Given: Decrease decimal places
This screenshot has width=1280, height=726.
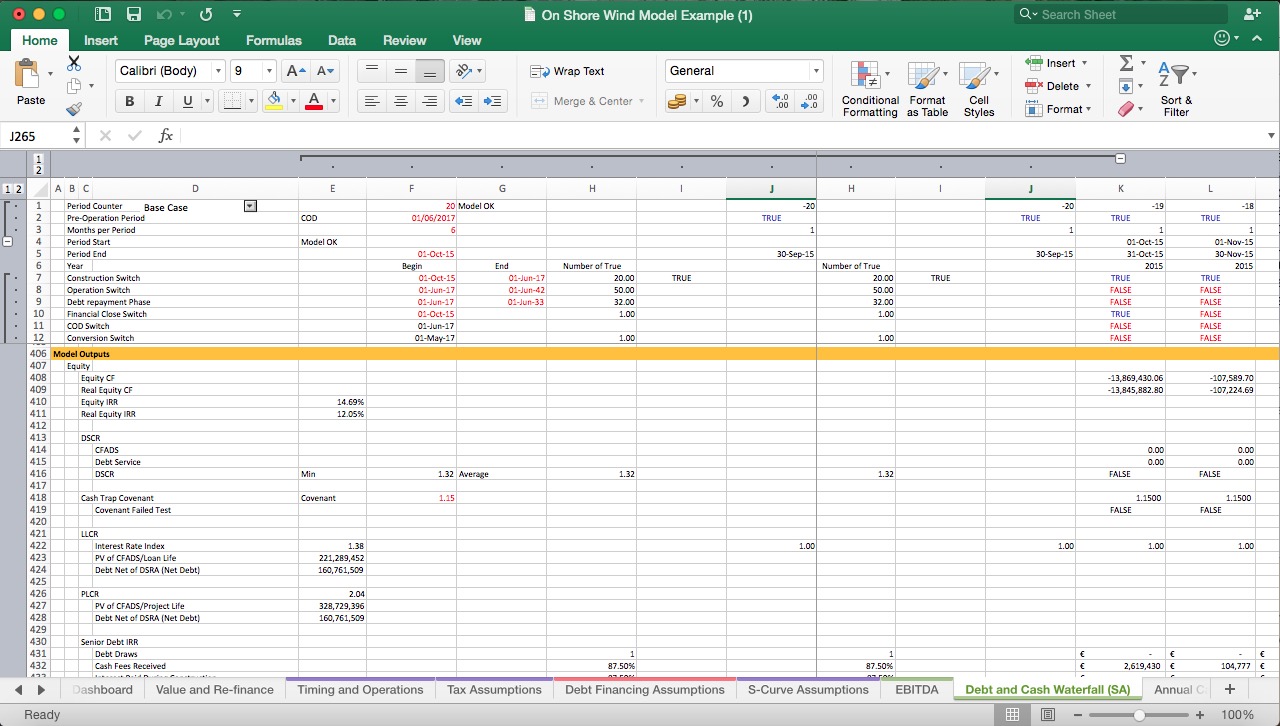Looking at the screenshot, I should [x=810, y=101].
